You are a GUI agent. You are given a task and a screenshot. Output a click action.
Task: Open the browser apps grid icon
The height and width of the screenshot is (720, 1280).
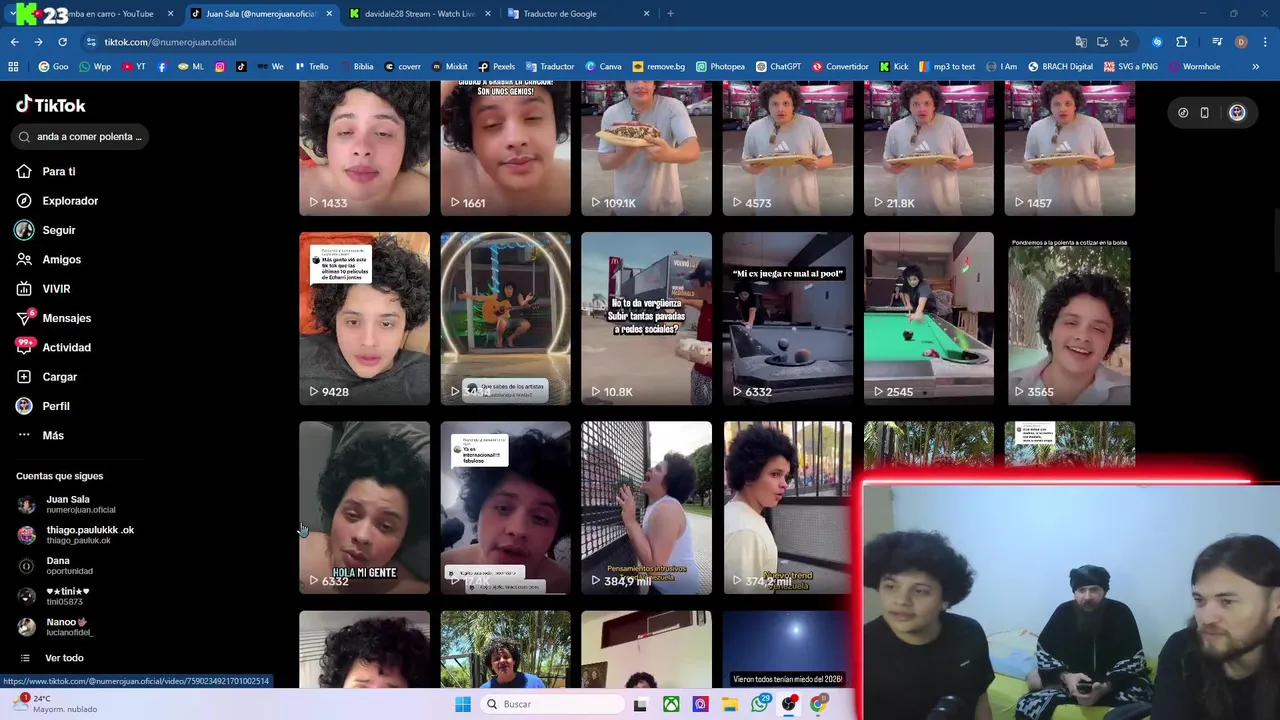point(13,67)
